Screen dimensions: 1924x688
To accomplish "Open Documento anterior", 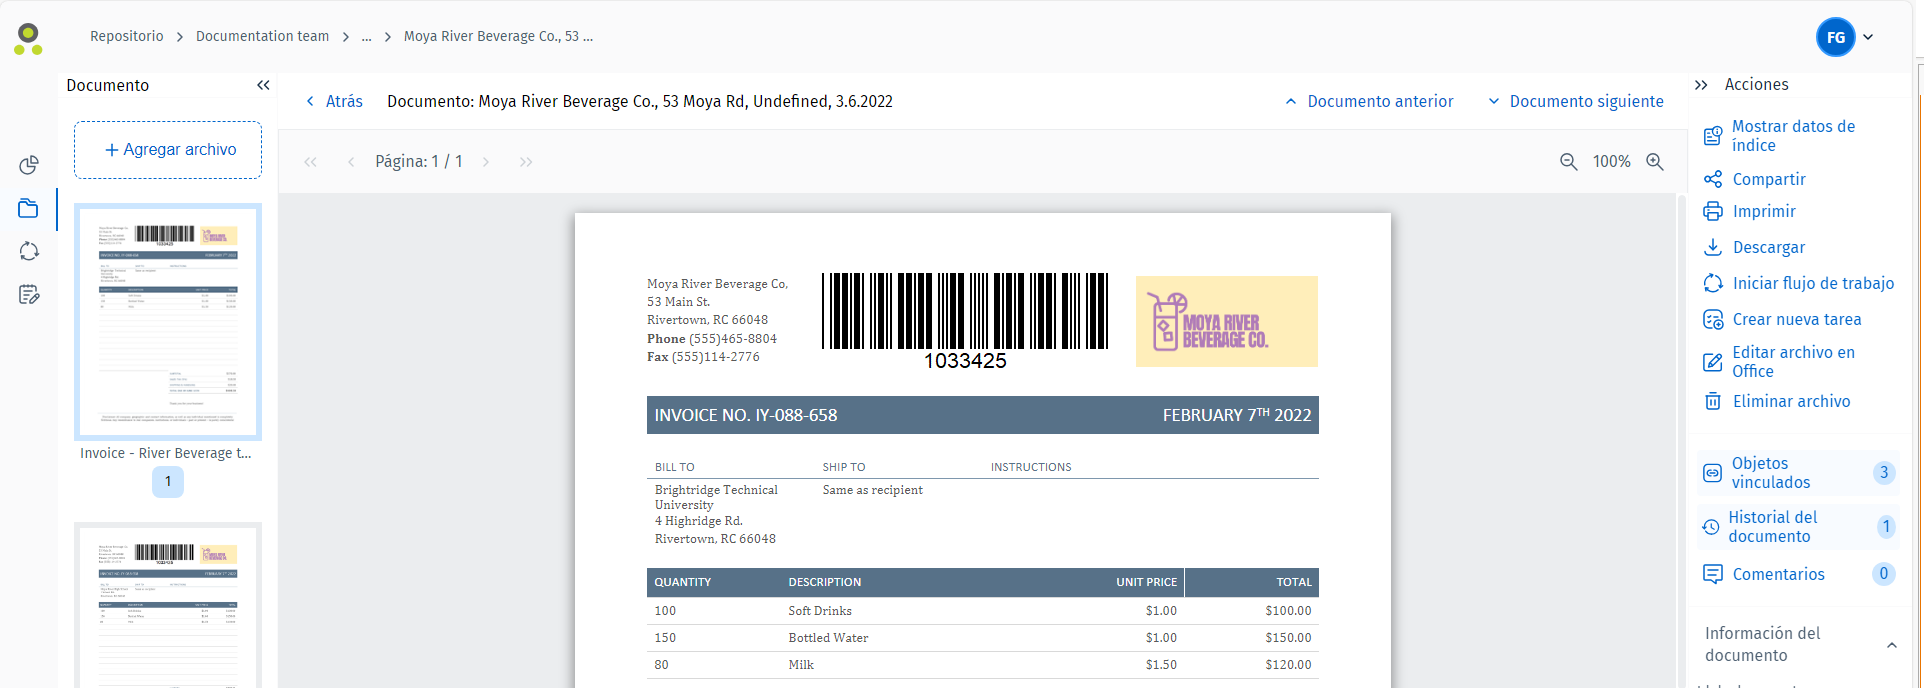I will pos(1369,101).
